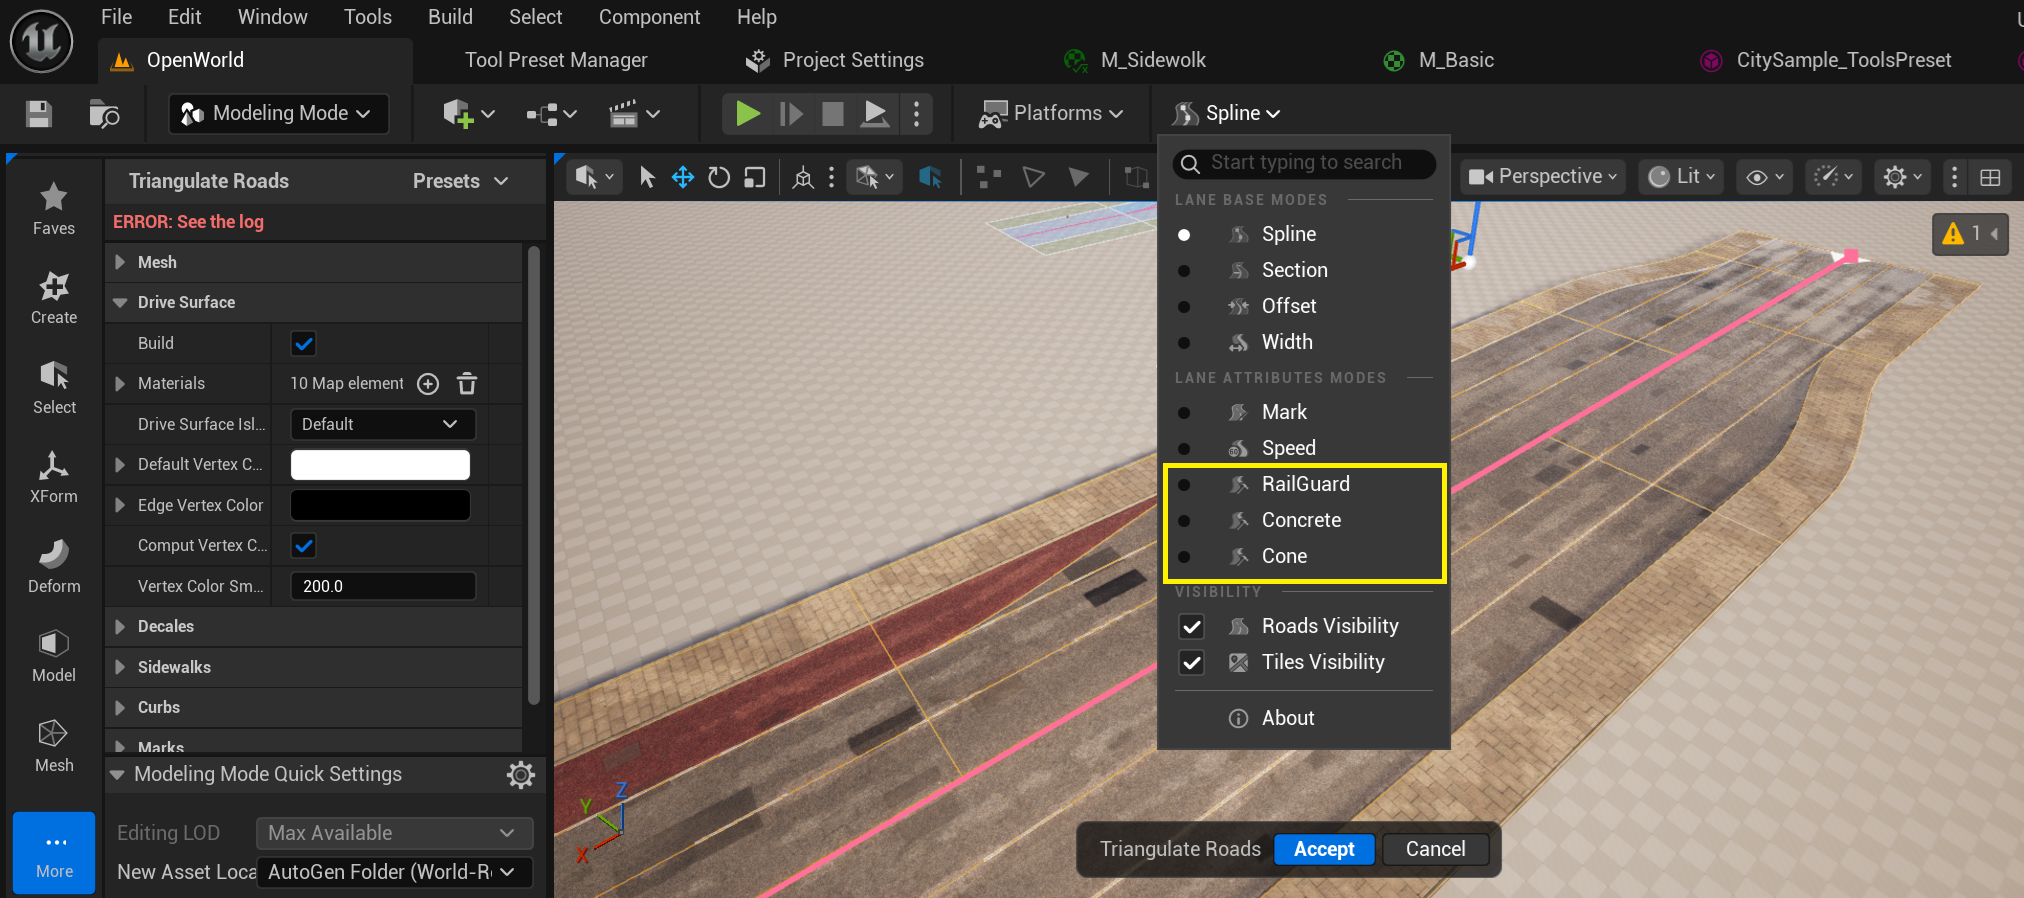Viewport: 2024px width, 898px height.
Task: Open the Build menu
Action: (450, 17)
